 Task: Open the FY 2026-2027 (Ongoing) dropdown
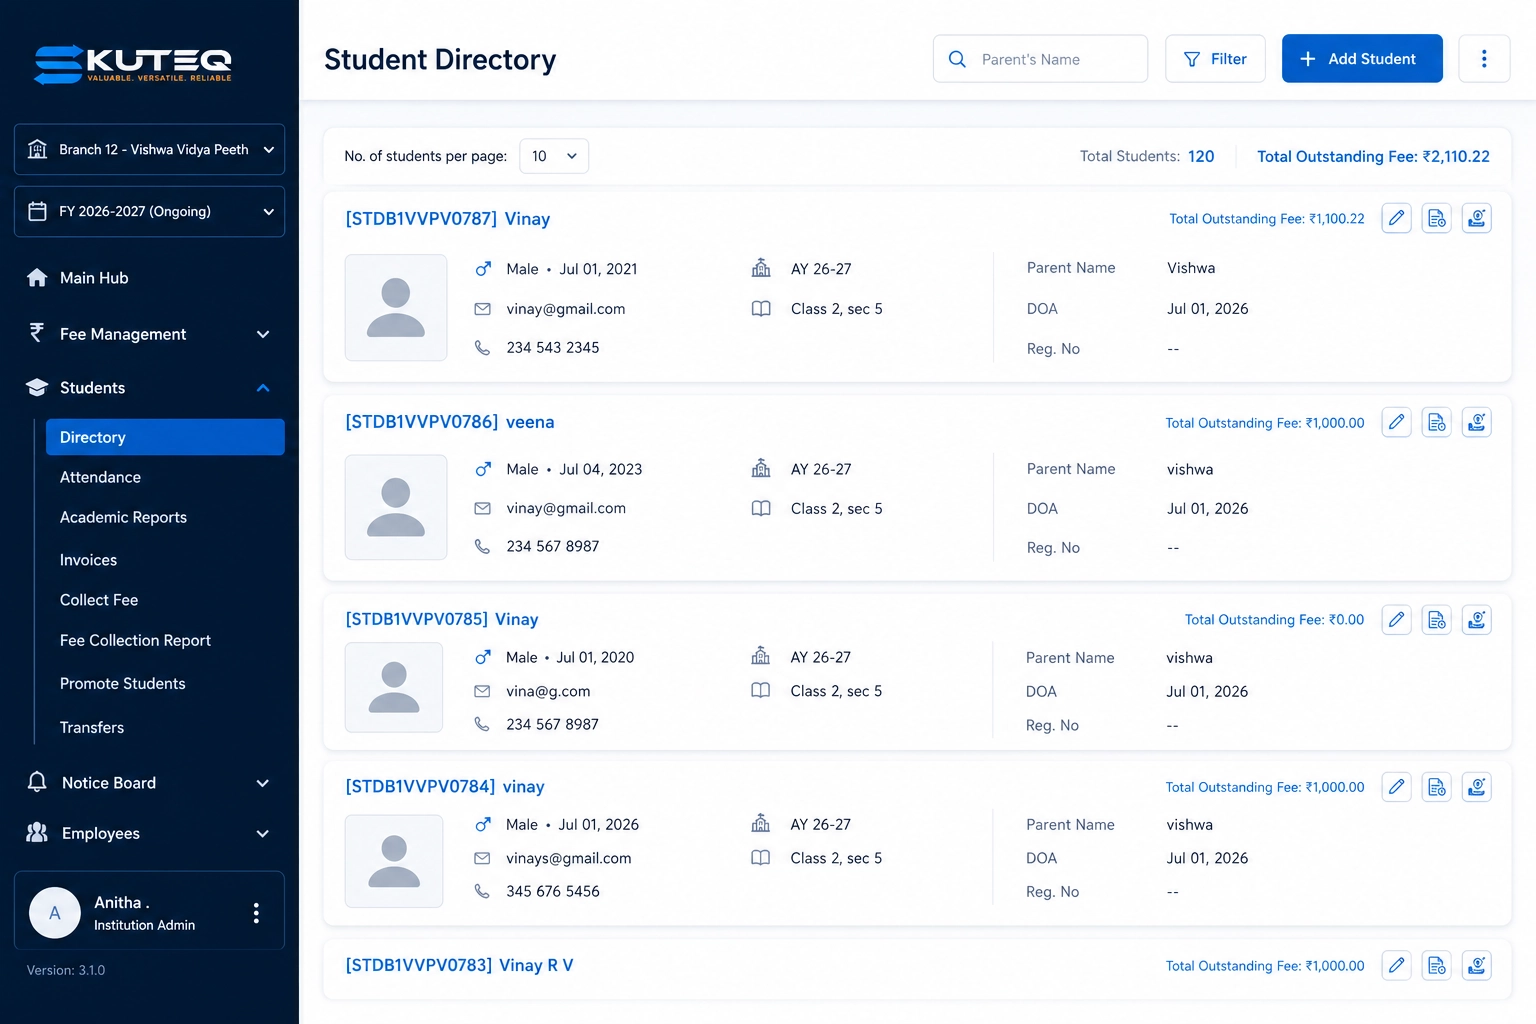[x=149, y=211]
